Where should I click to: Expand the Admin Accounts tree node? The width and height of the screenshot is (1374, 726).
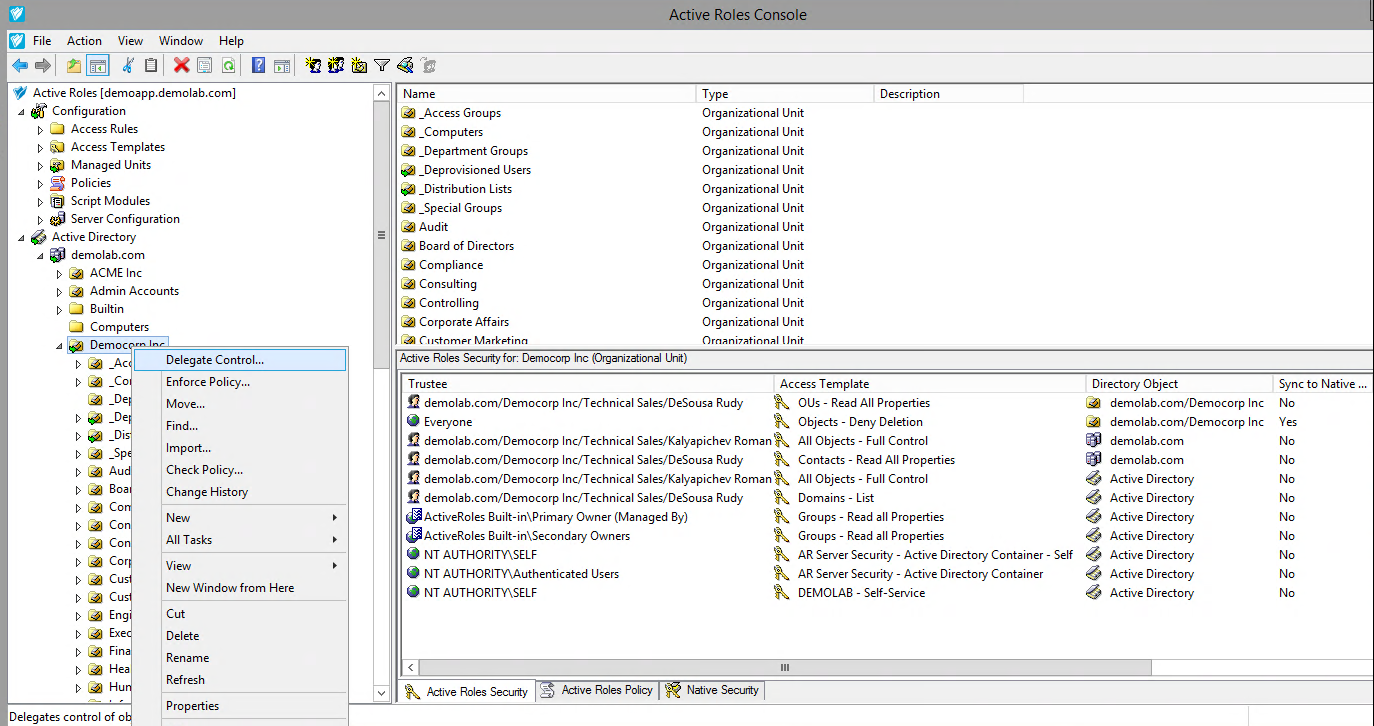click(x=59, y=291)
